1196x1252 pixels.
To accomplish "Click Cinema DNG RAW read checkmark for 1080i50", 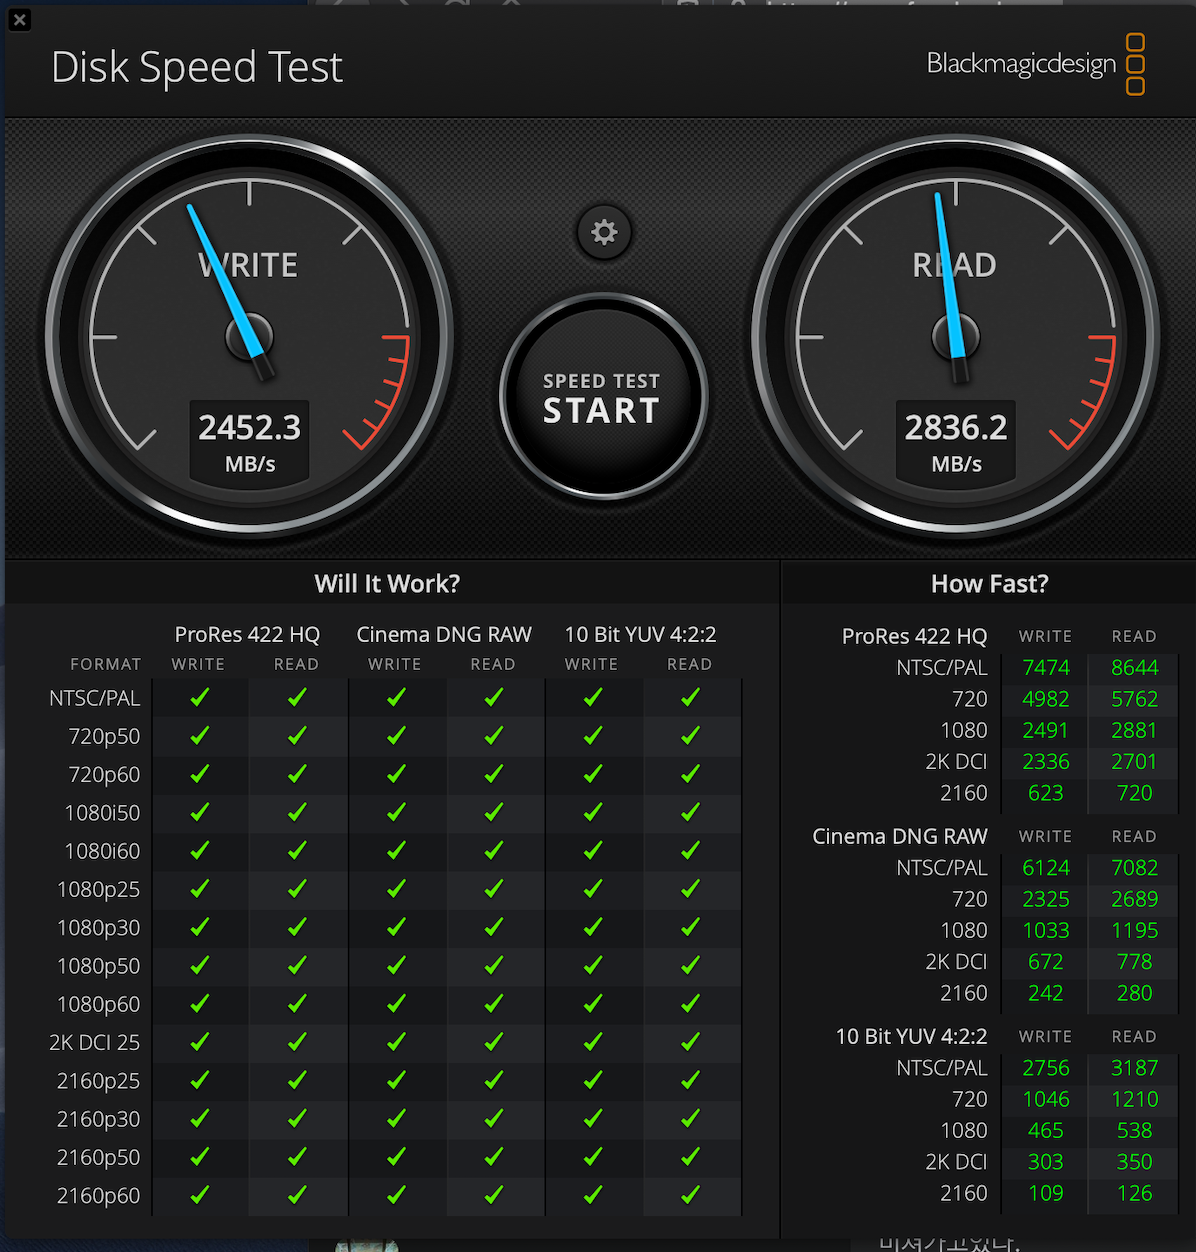I will pos(493,813).
